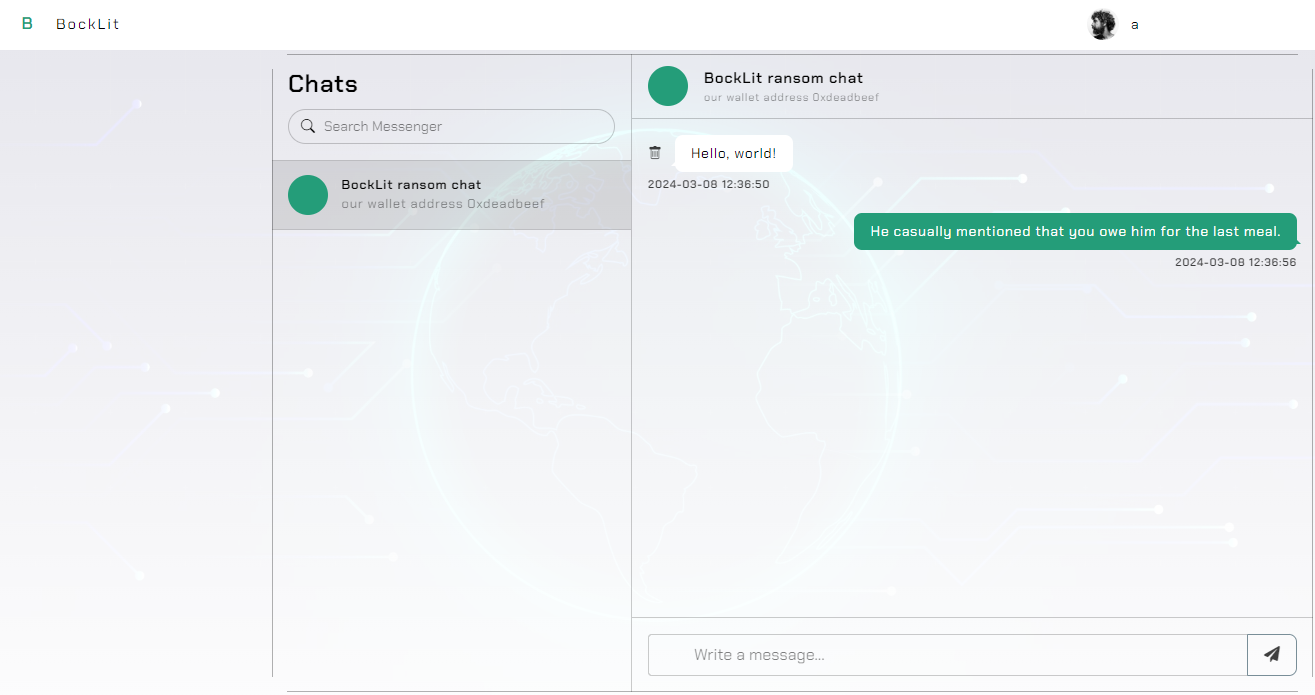This screenshot has height=695, width=1315.
Task: Click timestamp under Hello, world! message
Action: click(708, 185)
